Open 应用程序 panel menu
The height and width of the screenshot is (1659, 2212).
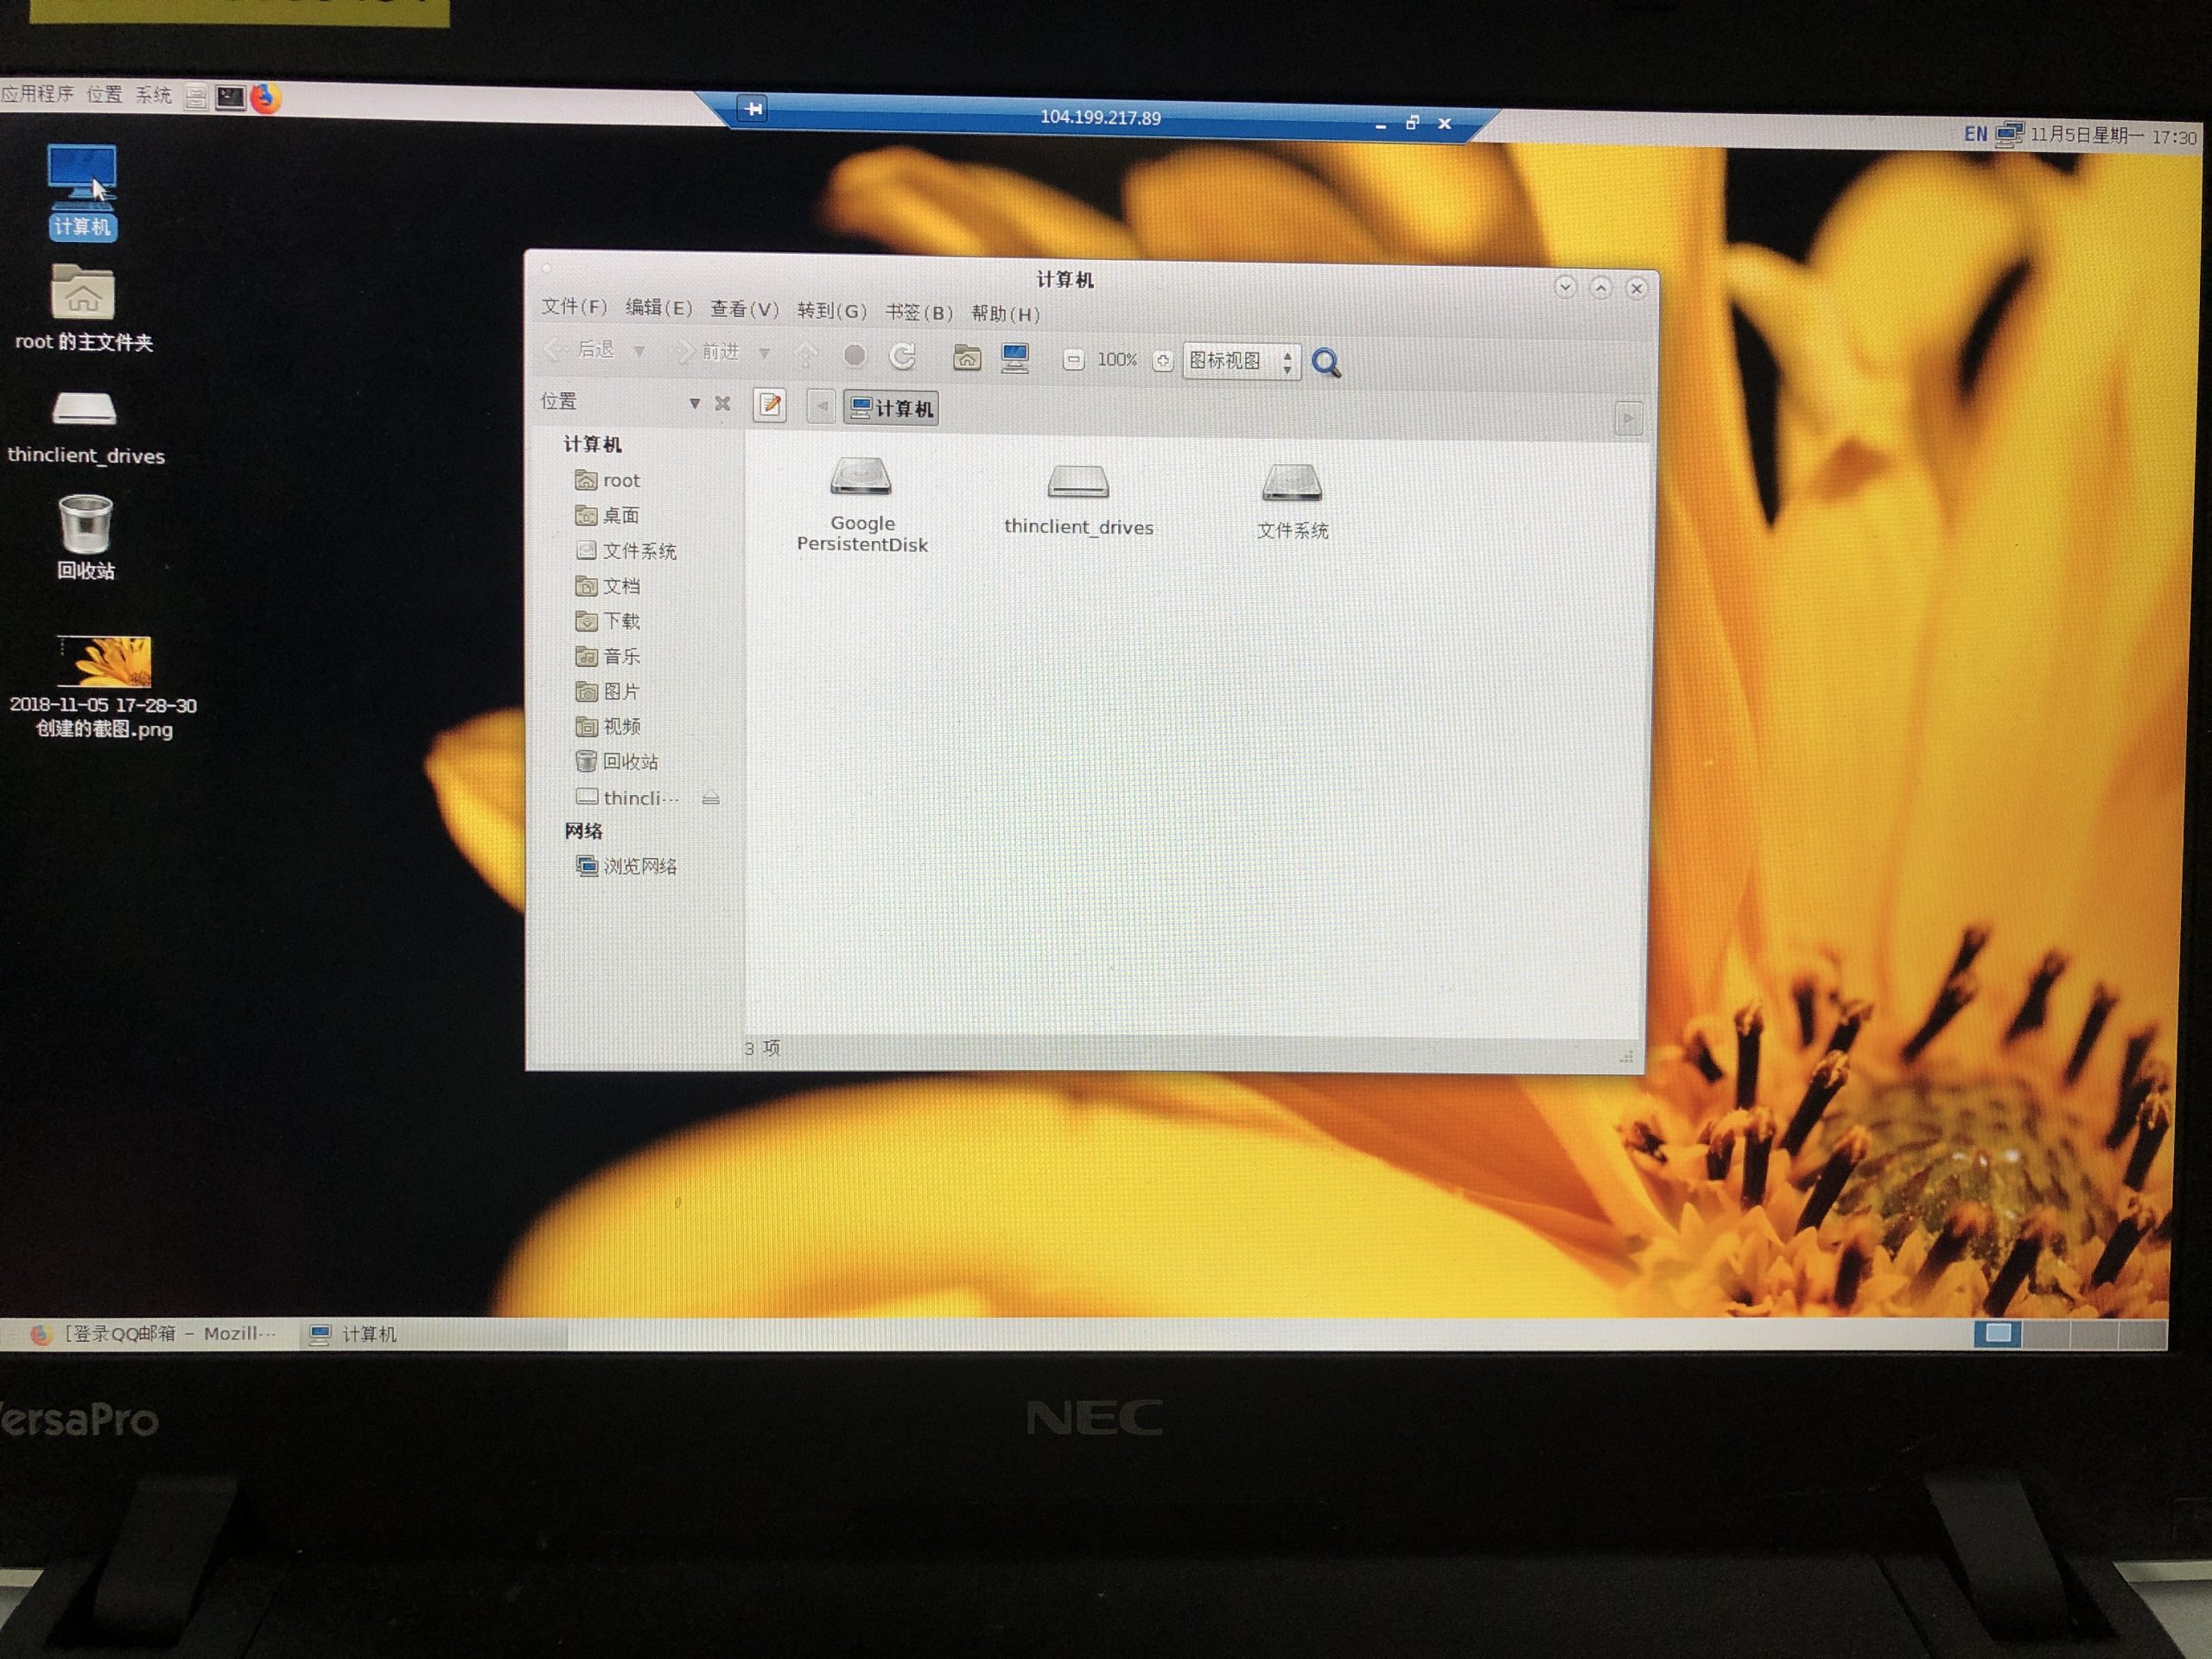coord(38,94)
